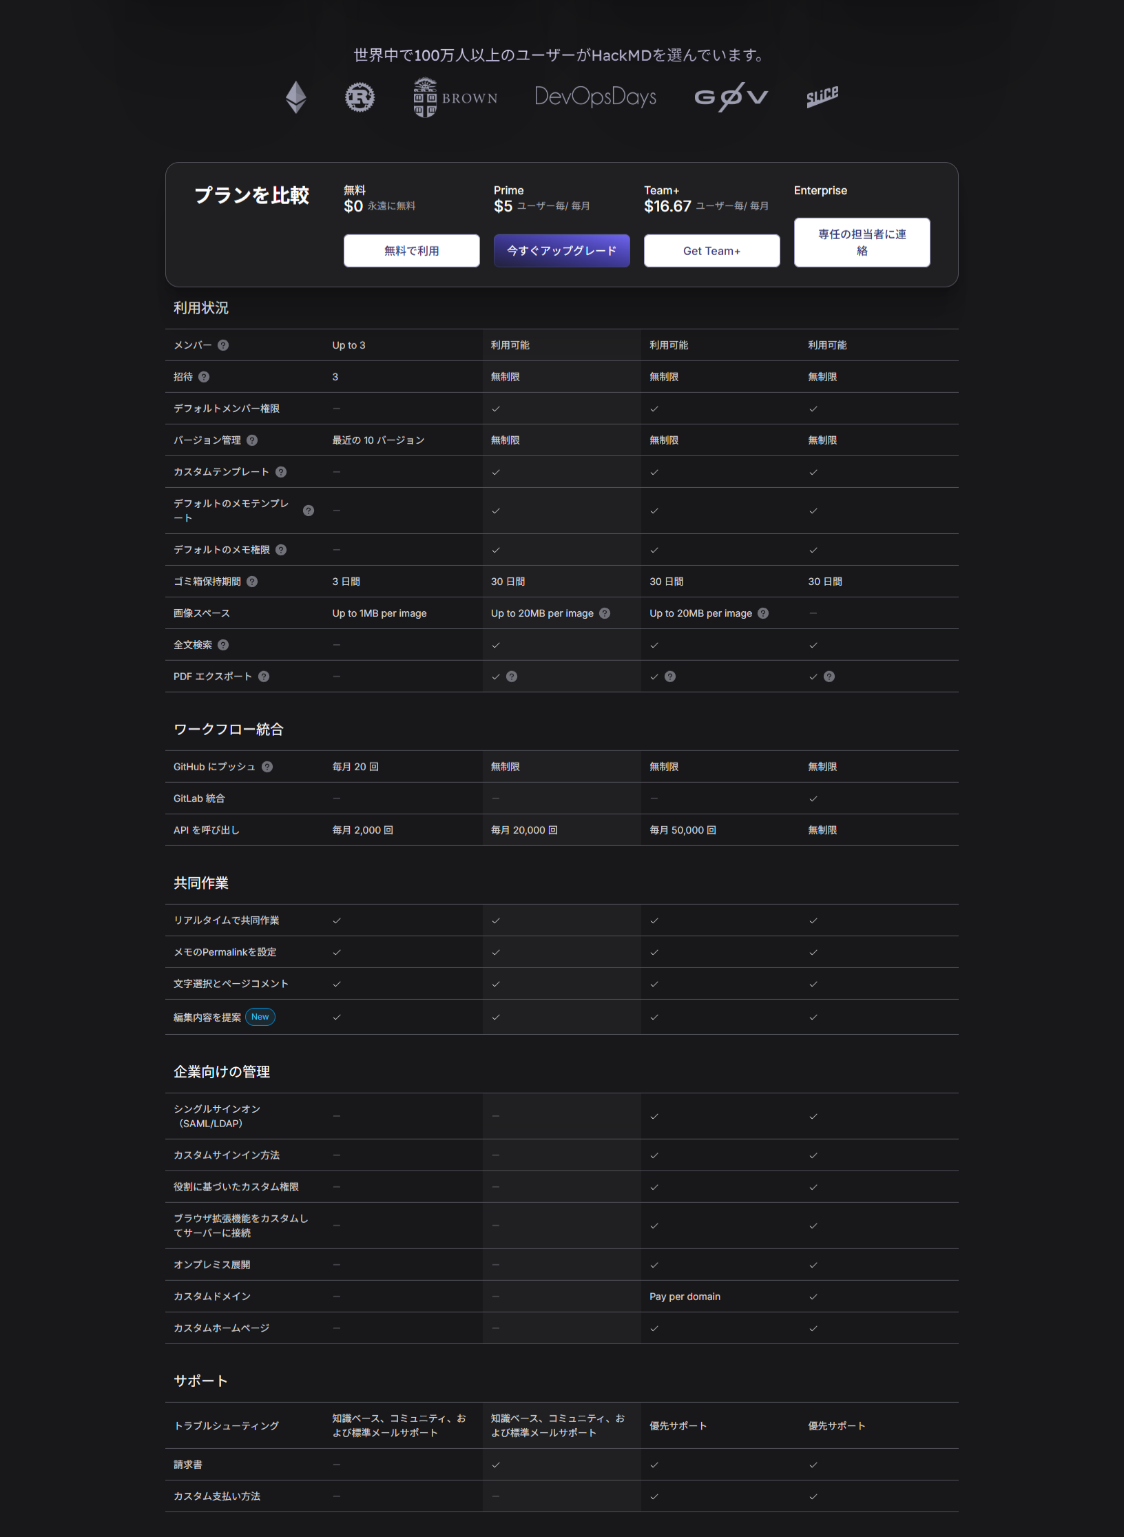Click the help icon beside 全文検索
This screenshot has width=1124, height=1537.
[223, 645]
